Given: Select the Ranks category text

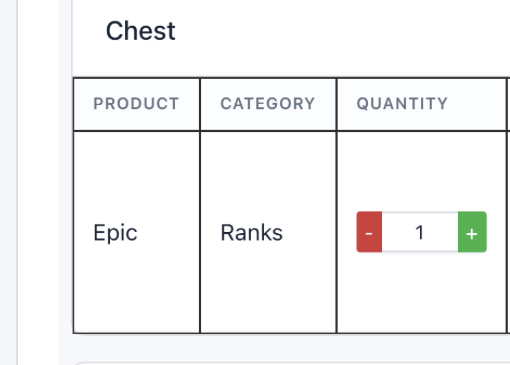Looking at the screenshot, I should 252,233.
